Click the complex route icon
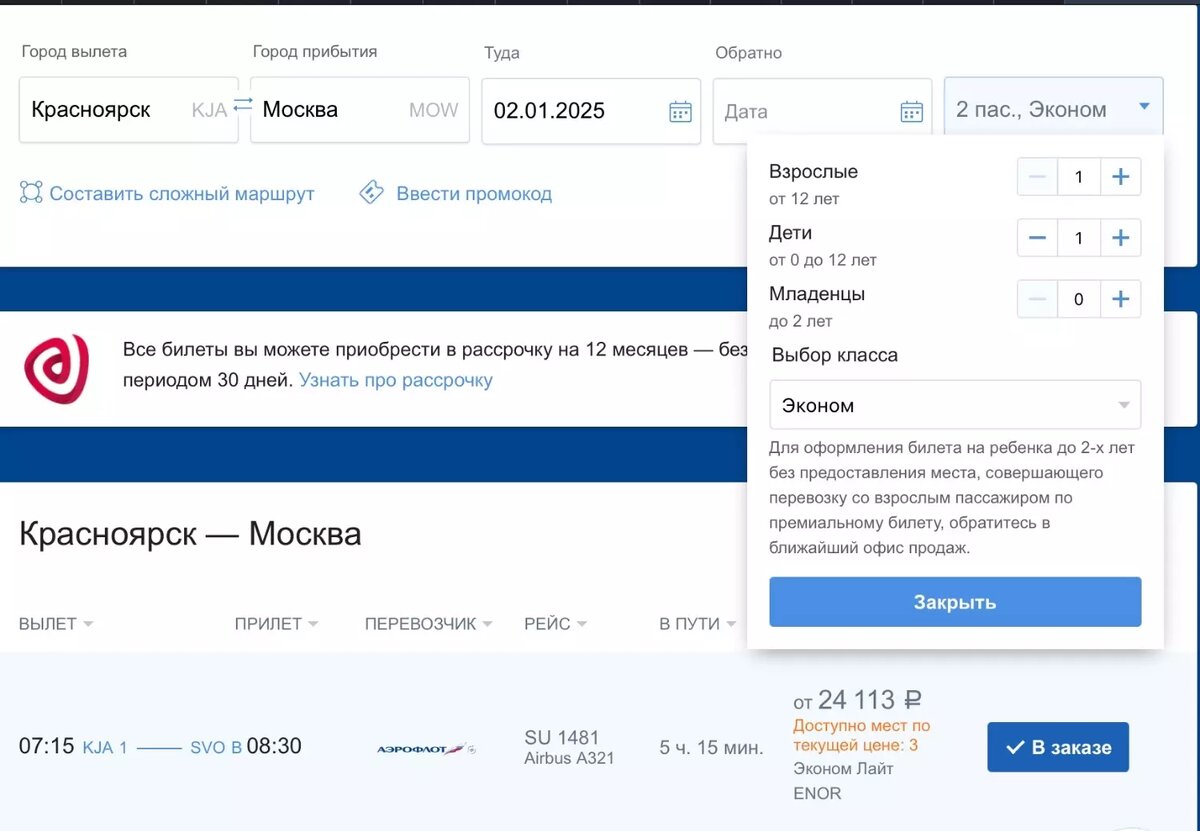1200x831 pixels. (x=29, y=194)
